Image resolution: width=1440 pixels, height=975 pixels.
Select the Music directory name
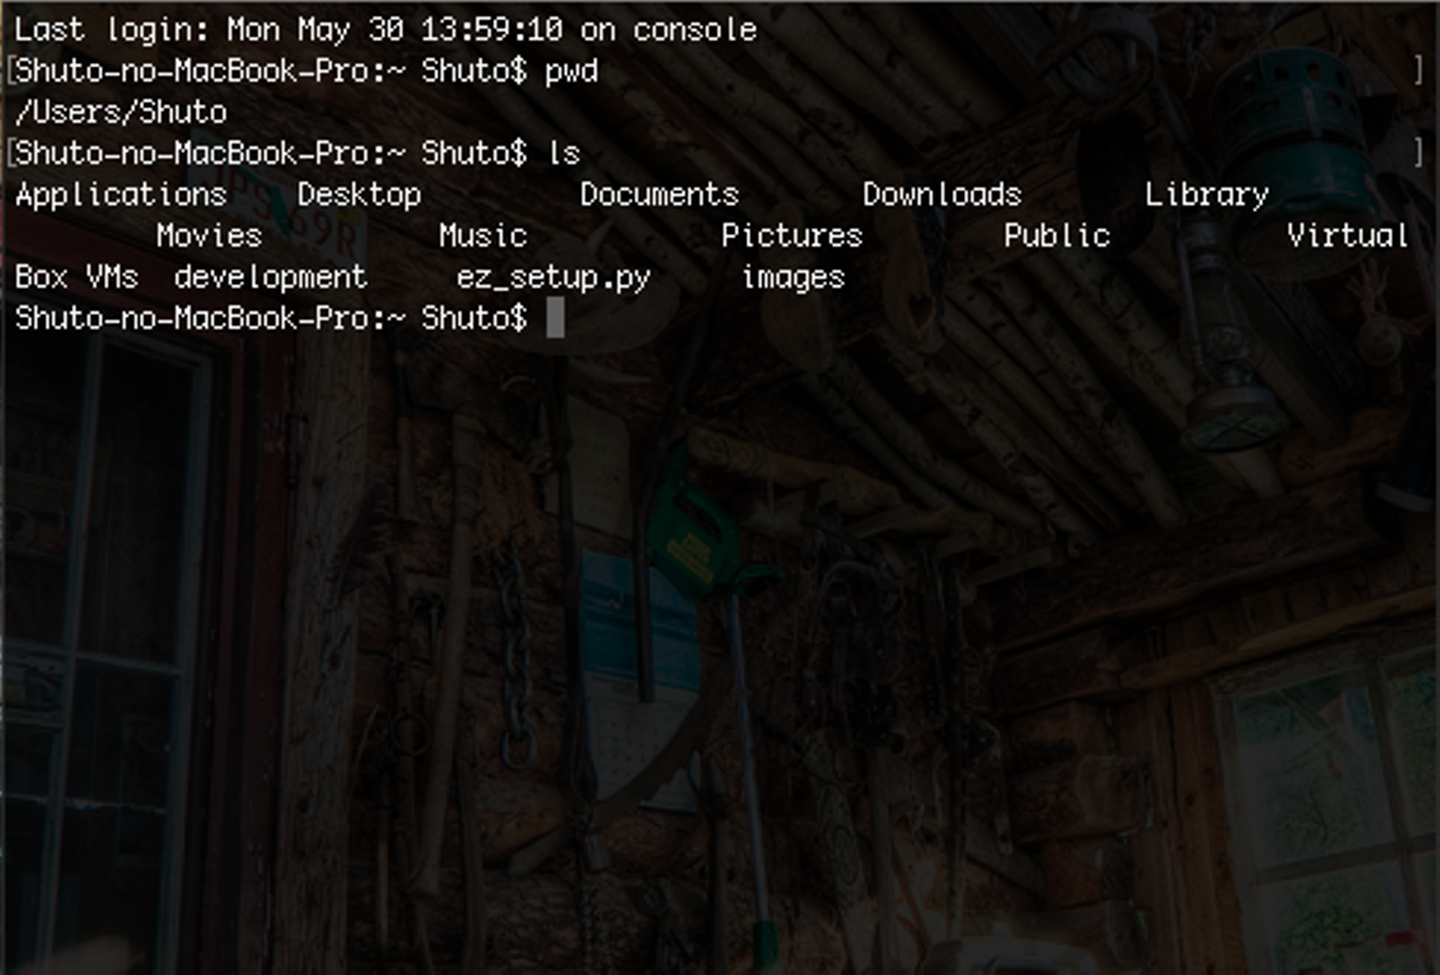click(483, 235)
